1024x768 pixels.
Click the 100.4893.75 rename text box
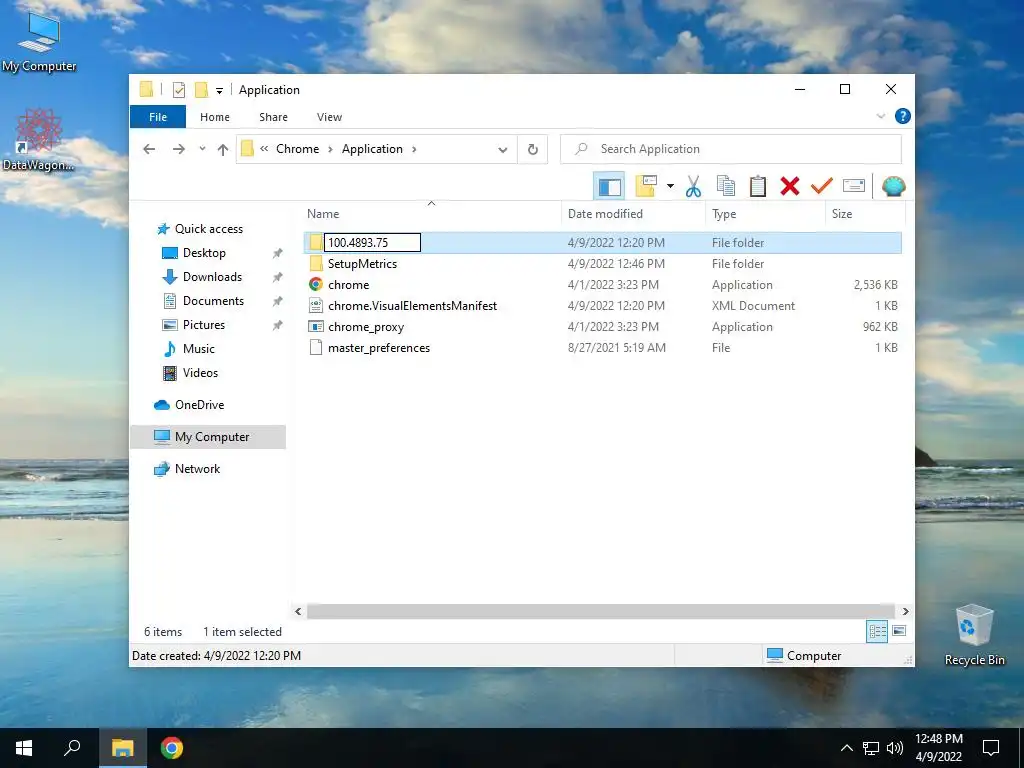[x=372, y=242]
